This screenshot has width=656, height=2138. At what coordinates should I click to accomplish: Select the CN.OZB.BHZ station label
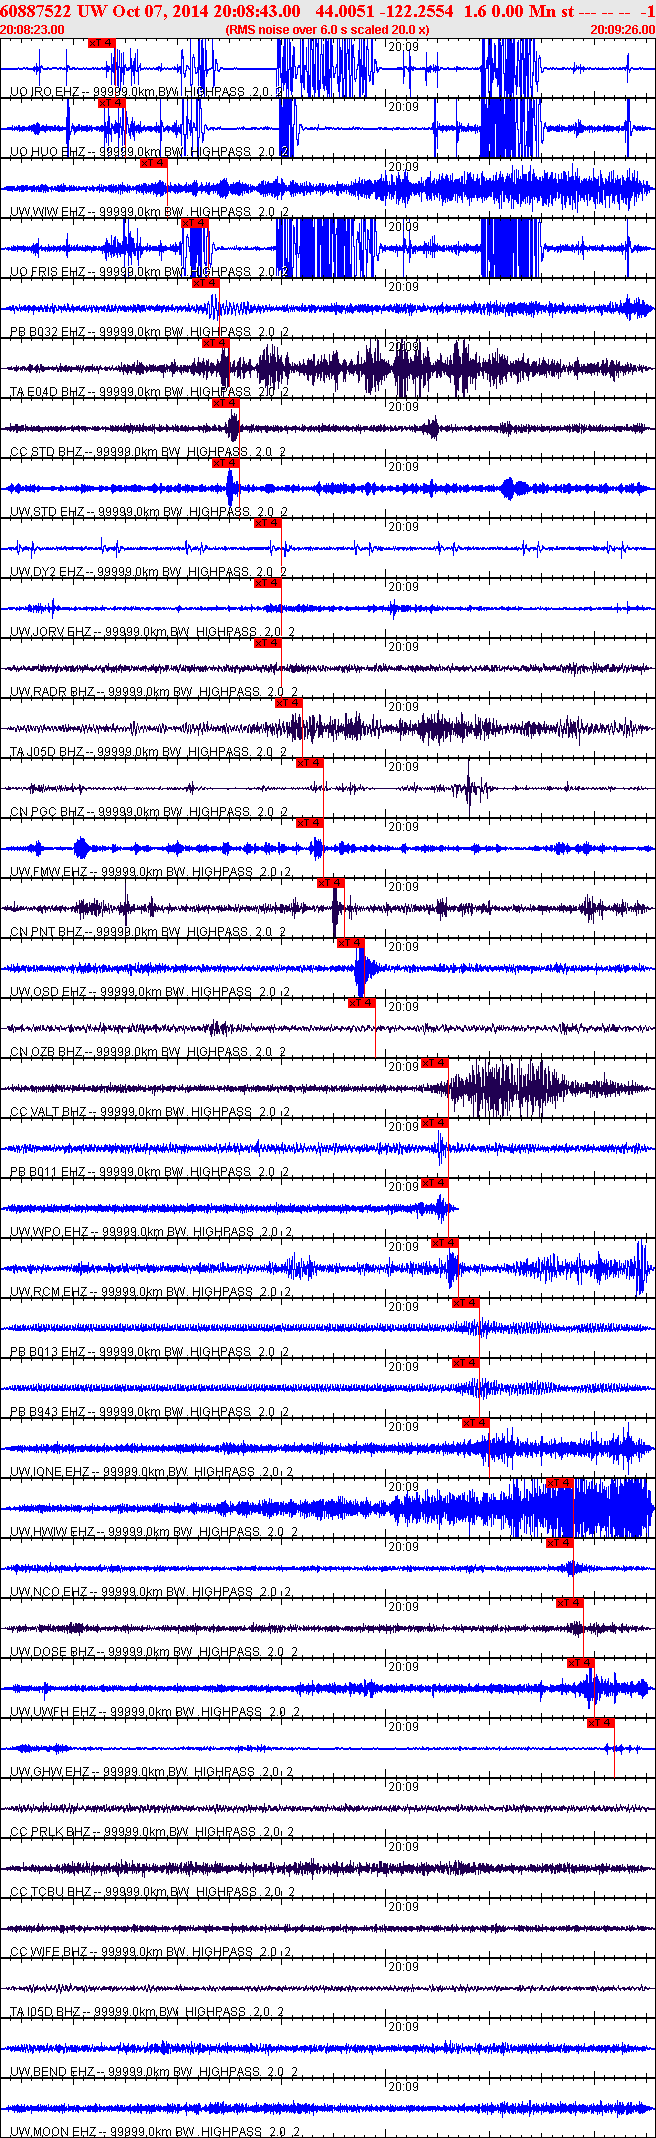click(148, 1052)
